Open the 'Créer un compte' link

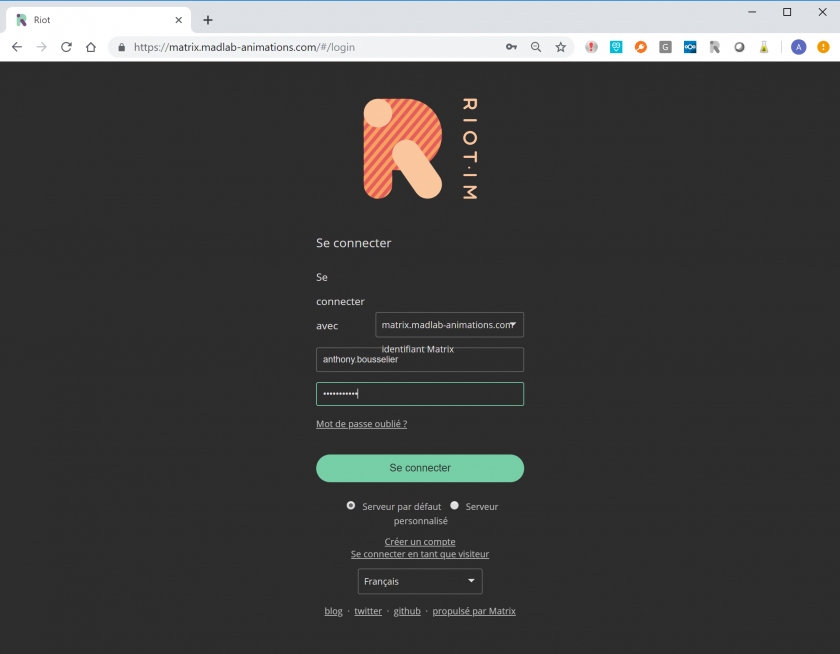click(x=420, y=542)
